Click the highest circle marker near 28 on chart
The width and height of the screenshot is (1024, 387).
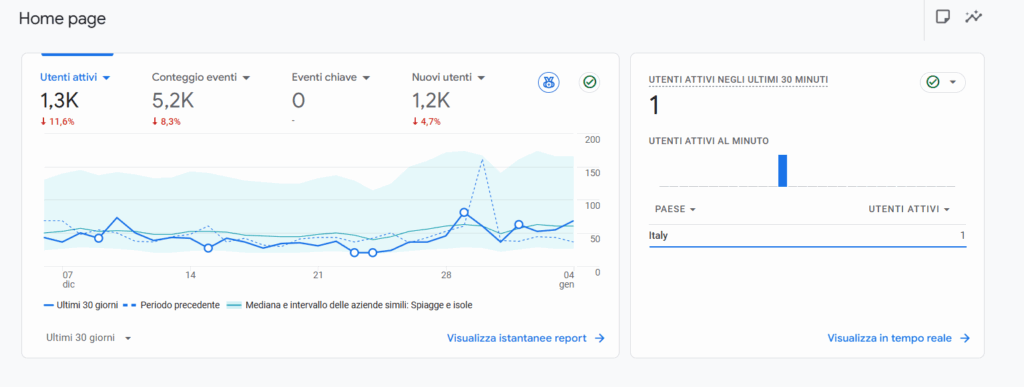pos(464,213)
